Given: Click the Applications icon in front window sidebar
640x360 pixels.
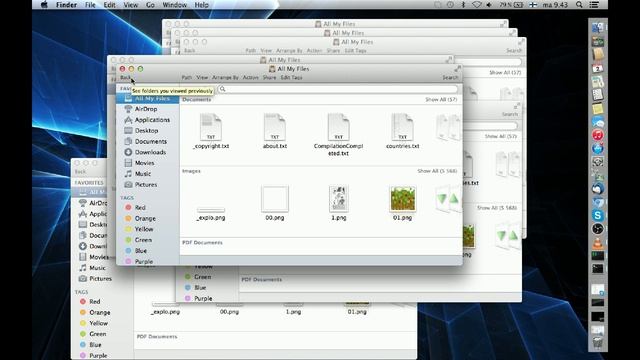Looking at the screenshot, I should point(128,120).
